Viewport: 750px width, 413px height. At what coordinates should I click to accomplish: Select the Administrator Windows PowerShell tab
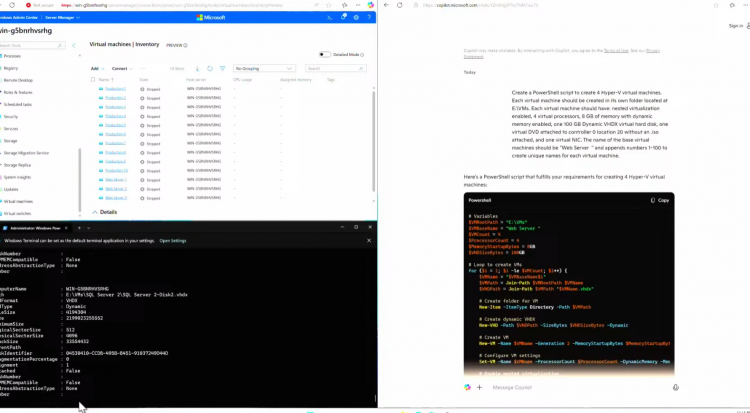tap(36, 228)
